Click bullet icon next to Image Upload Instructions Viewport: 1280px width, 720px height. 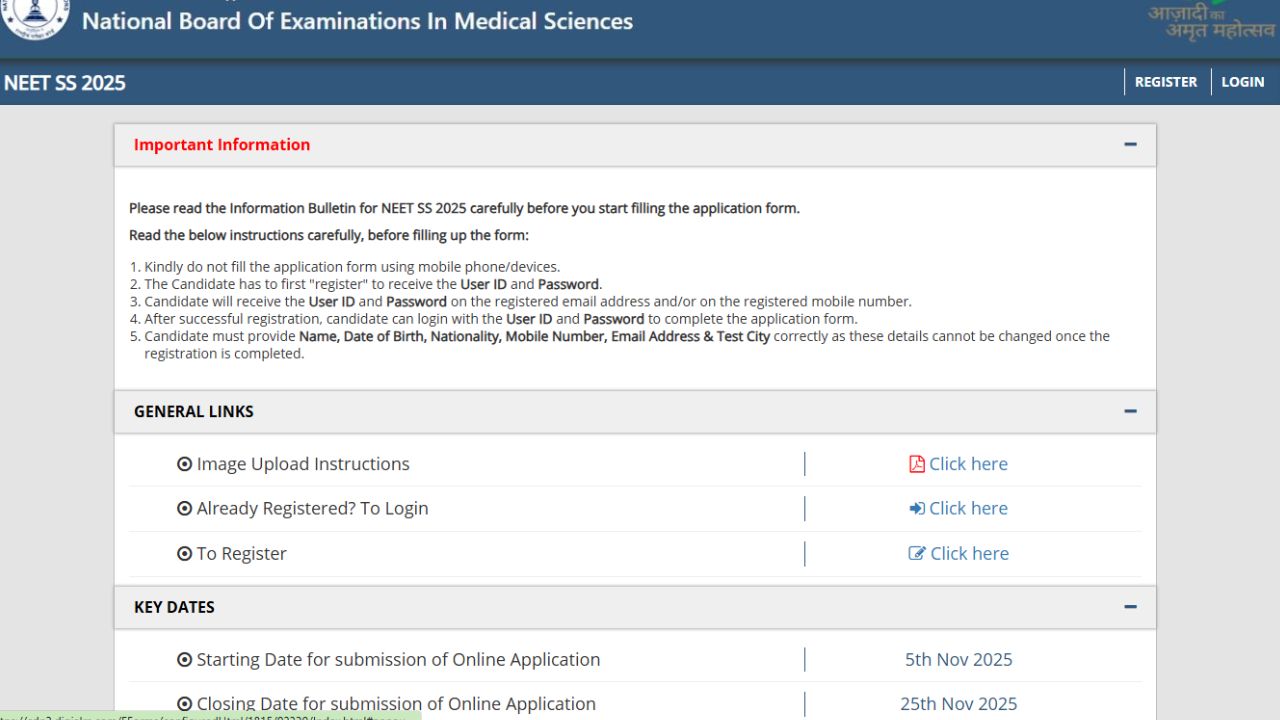[x=184, y=464]
